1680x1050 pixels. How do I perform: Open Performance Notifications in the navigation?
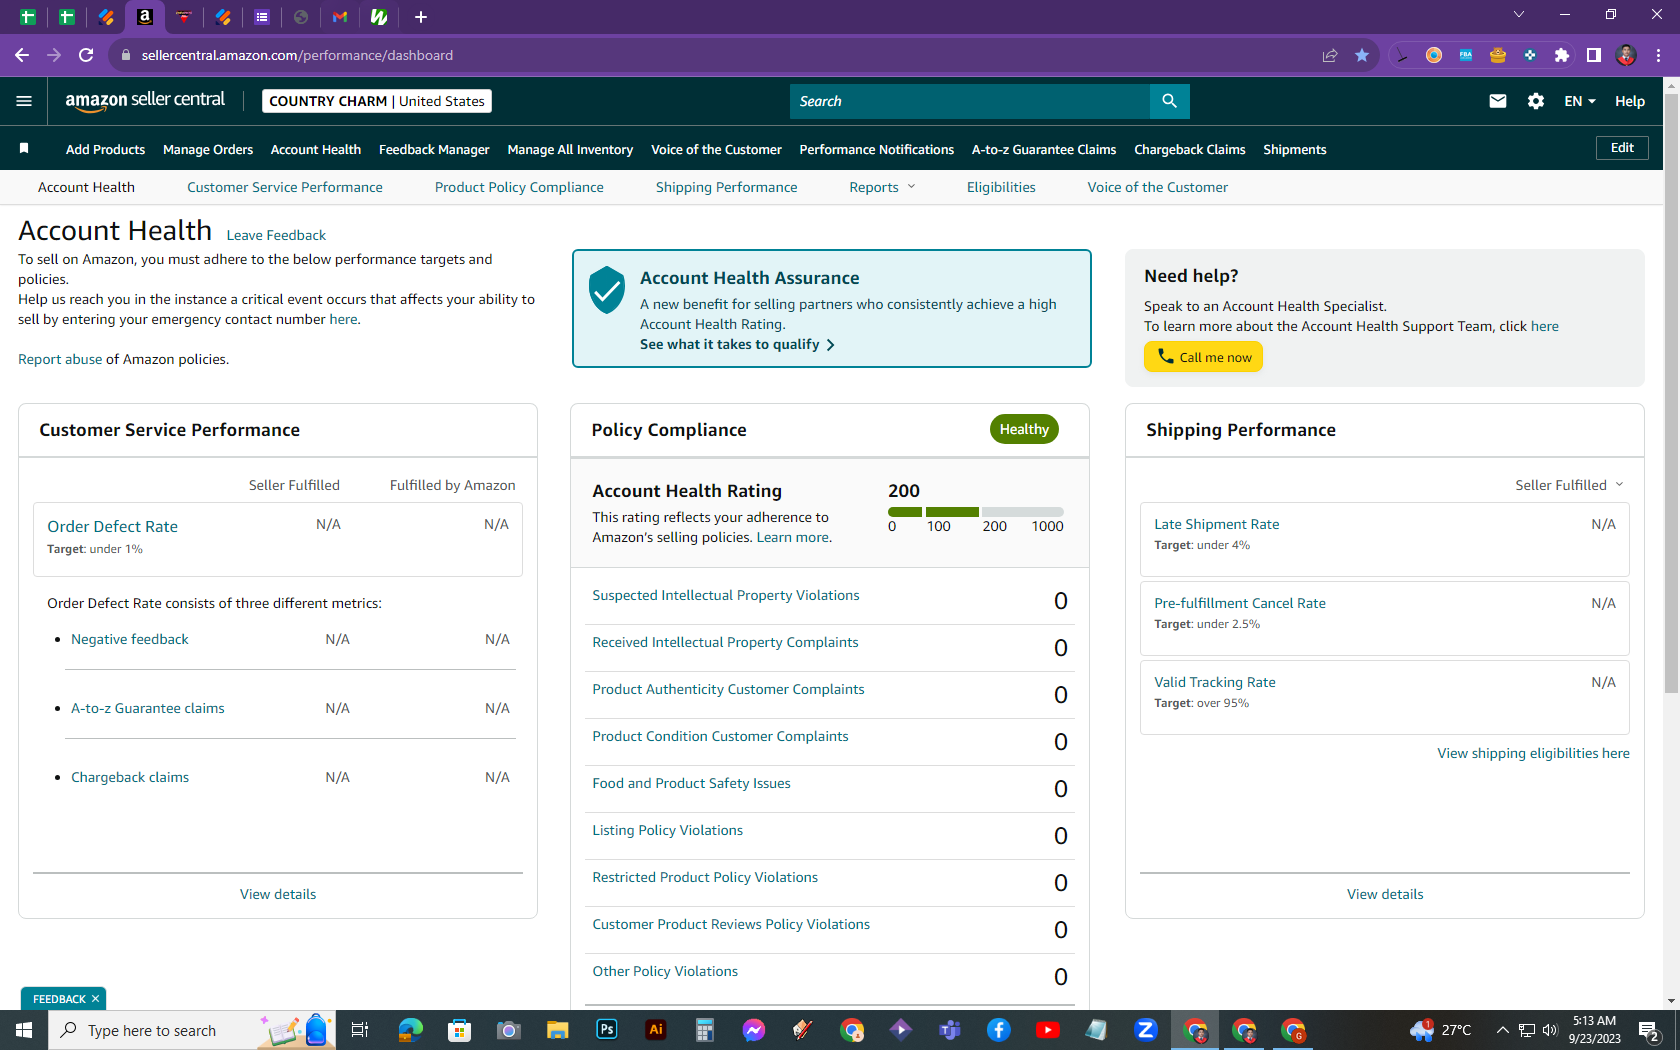pos(877,149)
